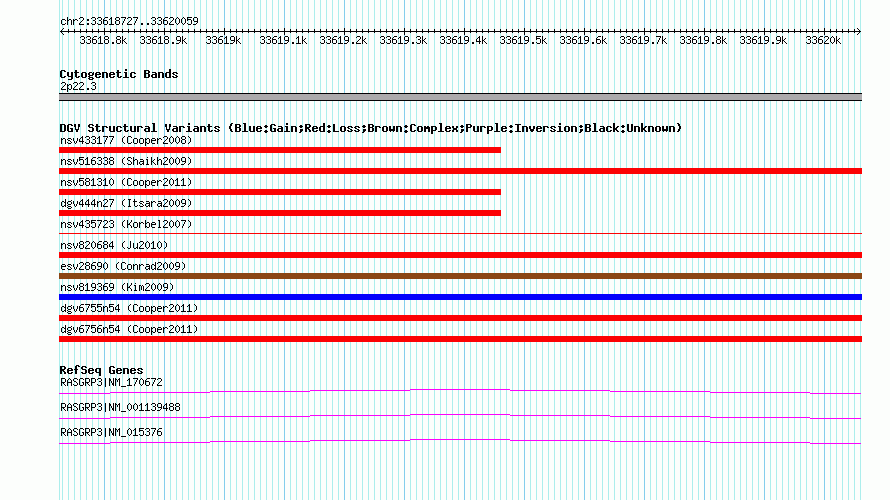Select the red dgv6755n54 loss bar
This screenshot has width=890, height=500.
460,318
